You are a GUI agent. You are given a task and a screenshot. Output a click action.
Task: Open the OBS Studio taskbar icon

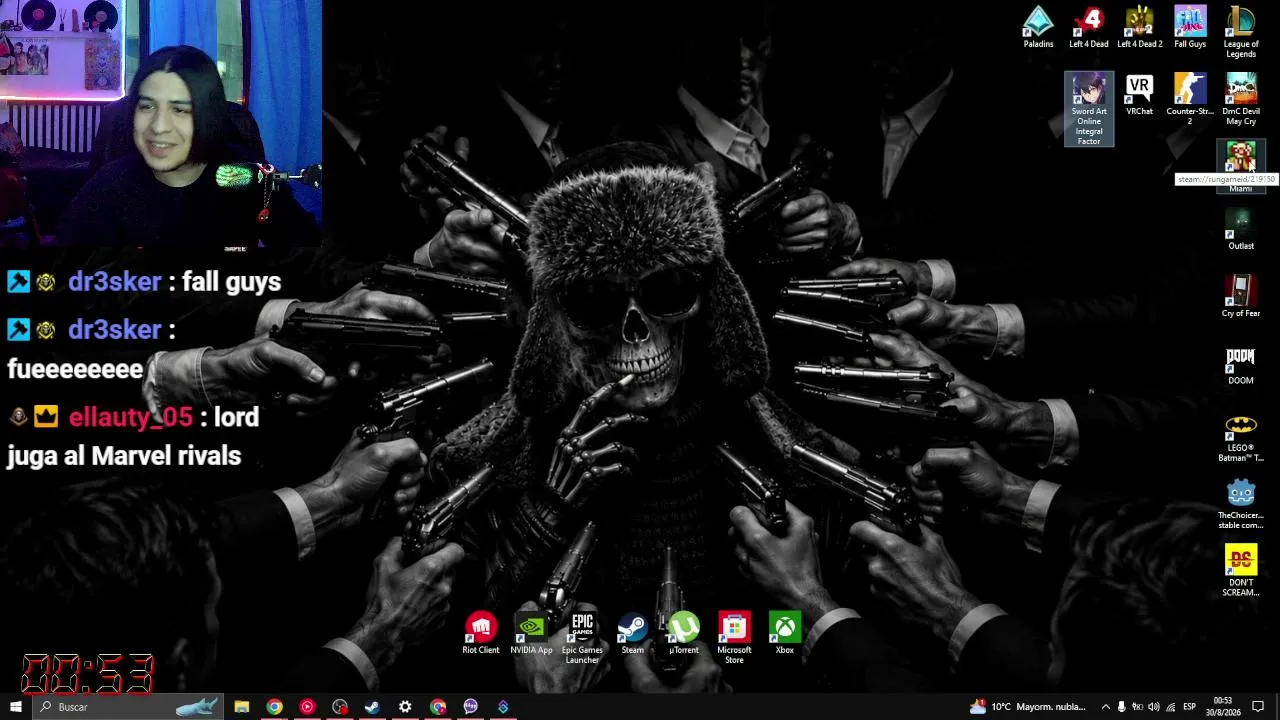coord(340,707)
